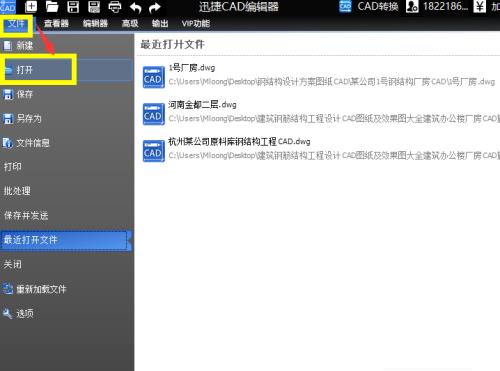Screen dimensions: 500x371
Task: Click the account number 1822186...
Action: coord(445,6)
